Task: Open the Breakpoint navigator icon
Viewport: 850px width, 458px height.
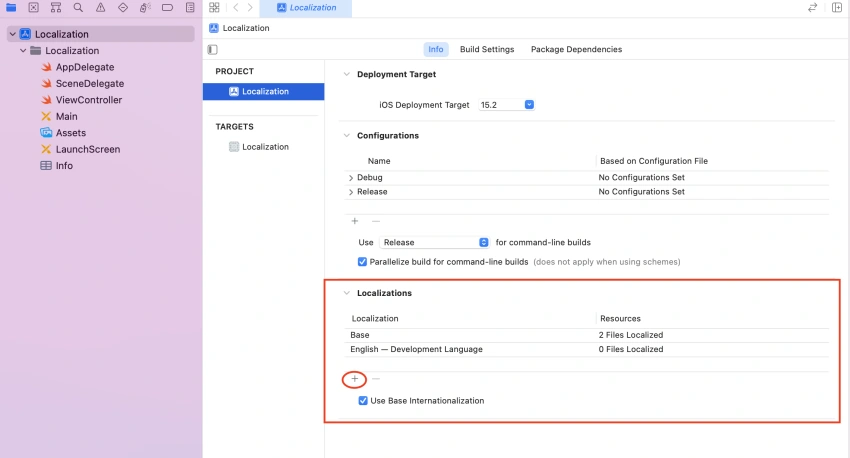Action: pyautogui.click(x=168, y=8)
